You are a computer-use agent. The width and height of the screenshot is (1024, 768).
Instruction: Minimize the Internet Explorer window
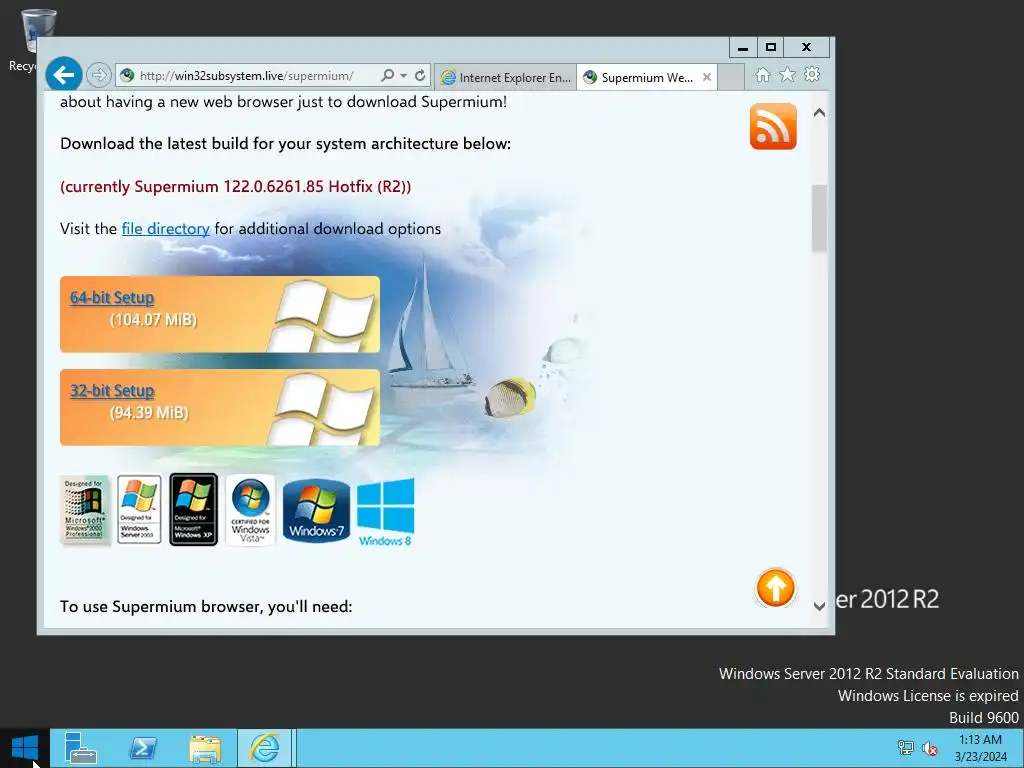click(x=743, y=47)
